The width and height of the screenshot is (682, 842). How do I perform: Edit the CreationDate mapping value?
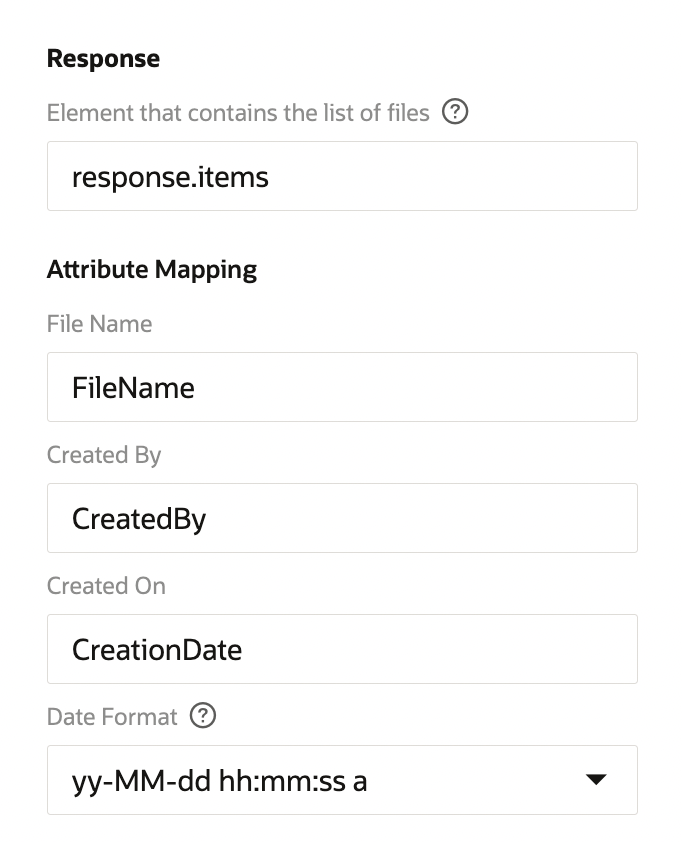click(342, 648)
